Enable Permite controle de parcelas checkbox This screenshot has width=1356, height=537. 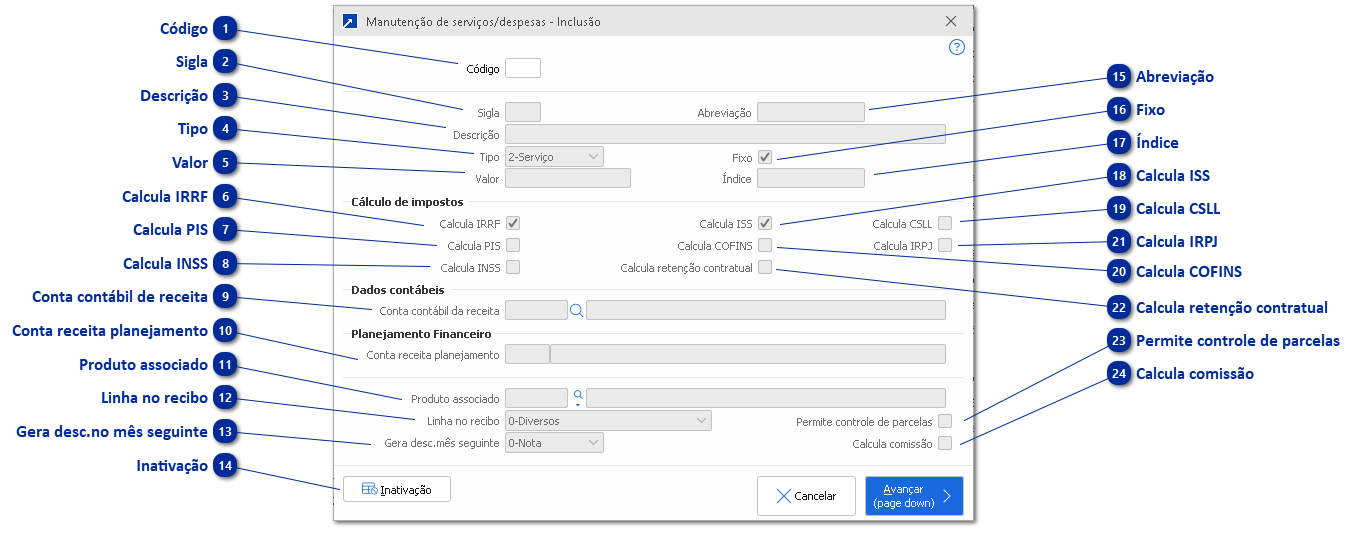pos(945,422)
